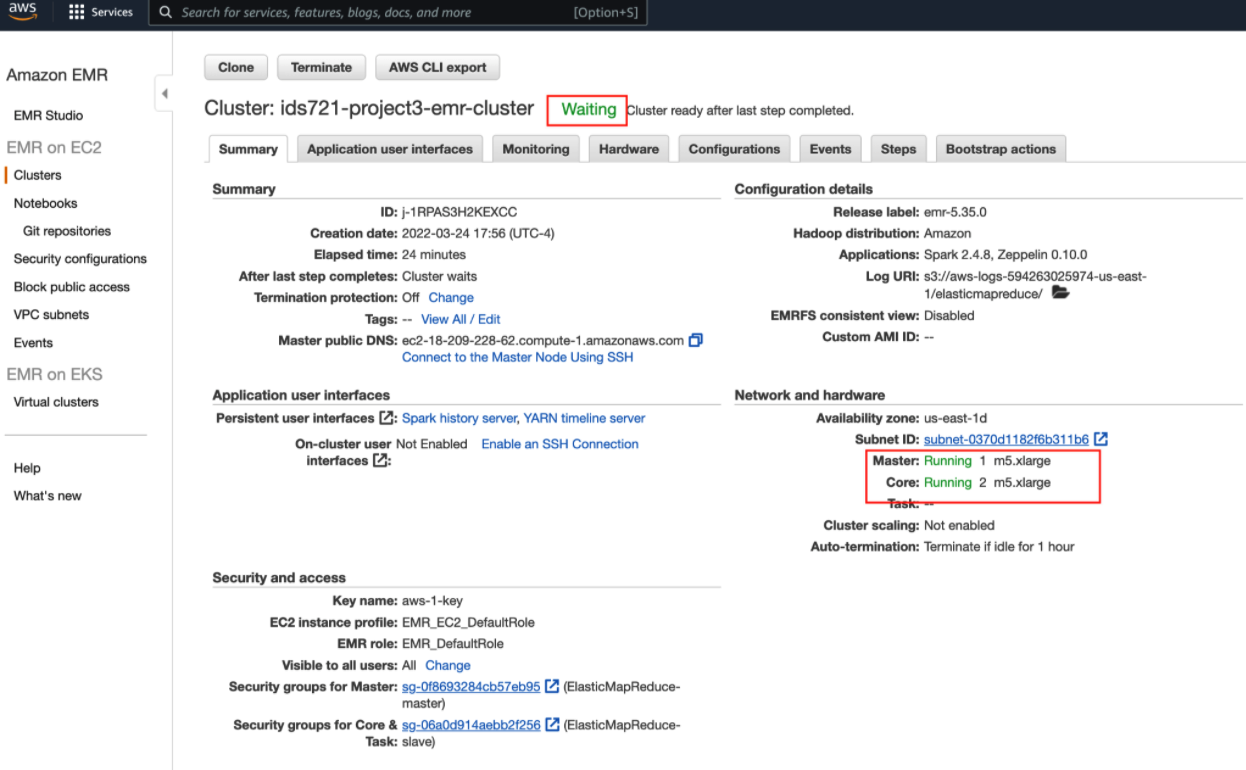Click Change next to Termination protection
1246x770 pixels.
click(451, 297)
